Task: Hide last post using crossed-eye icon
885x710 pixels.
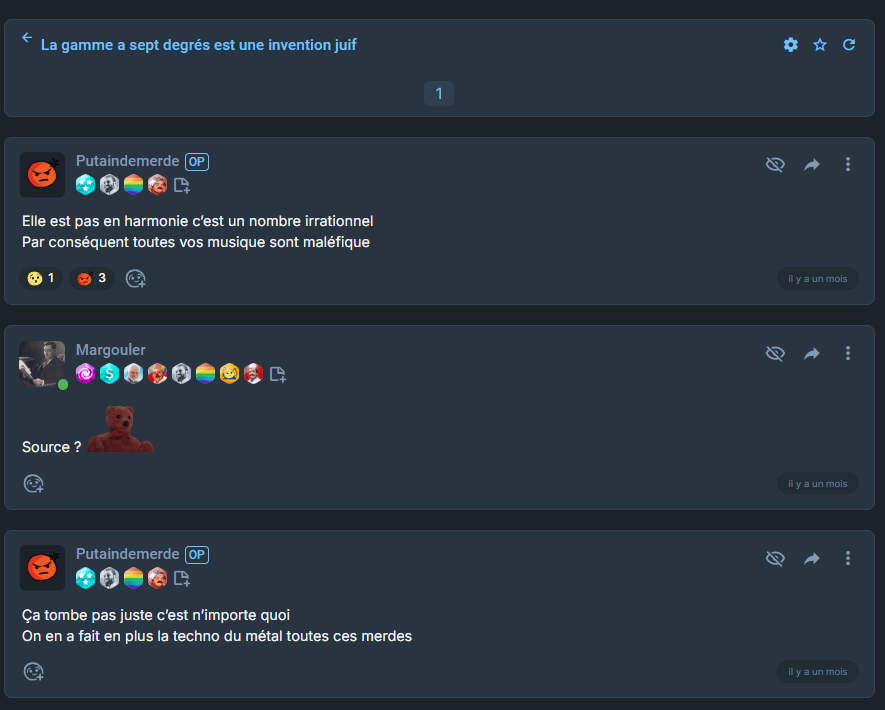Action: pos(775,559)
